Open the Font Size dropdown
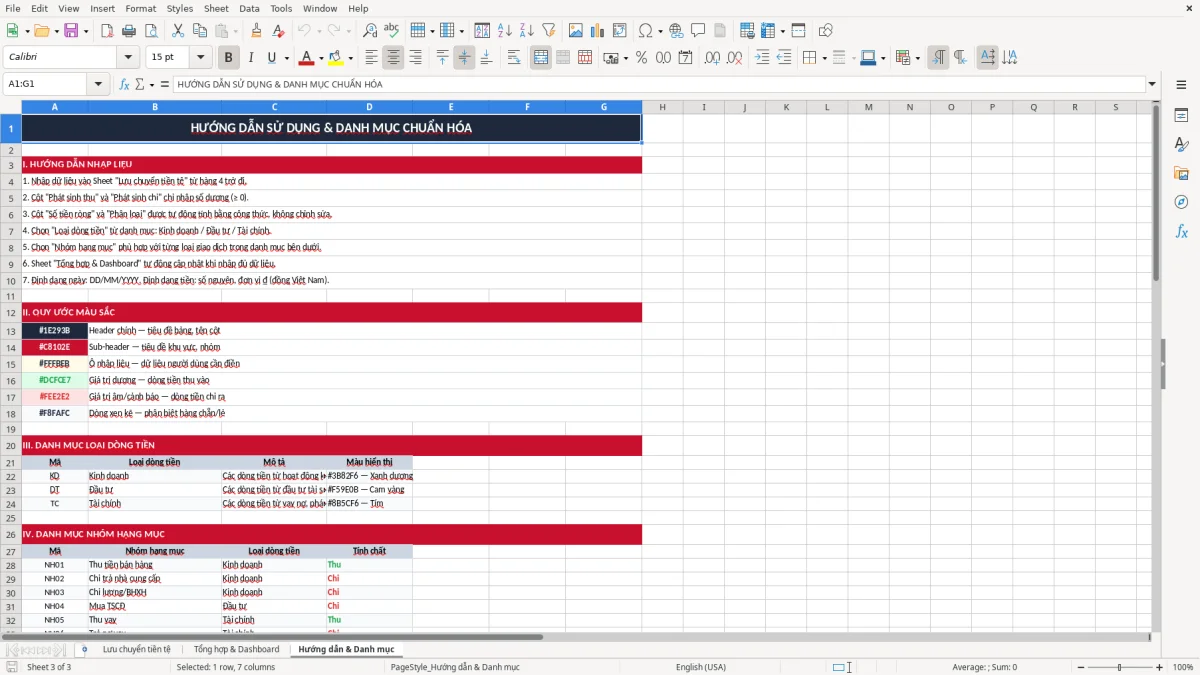The width and height of the screenshot is (1200, 675). click(x=201, y=58)
